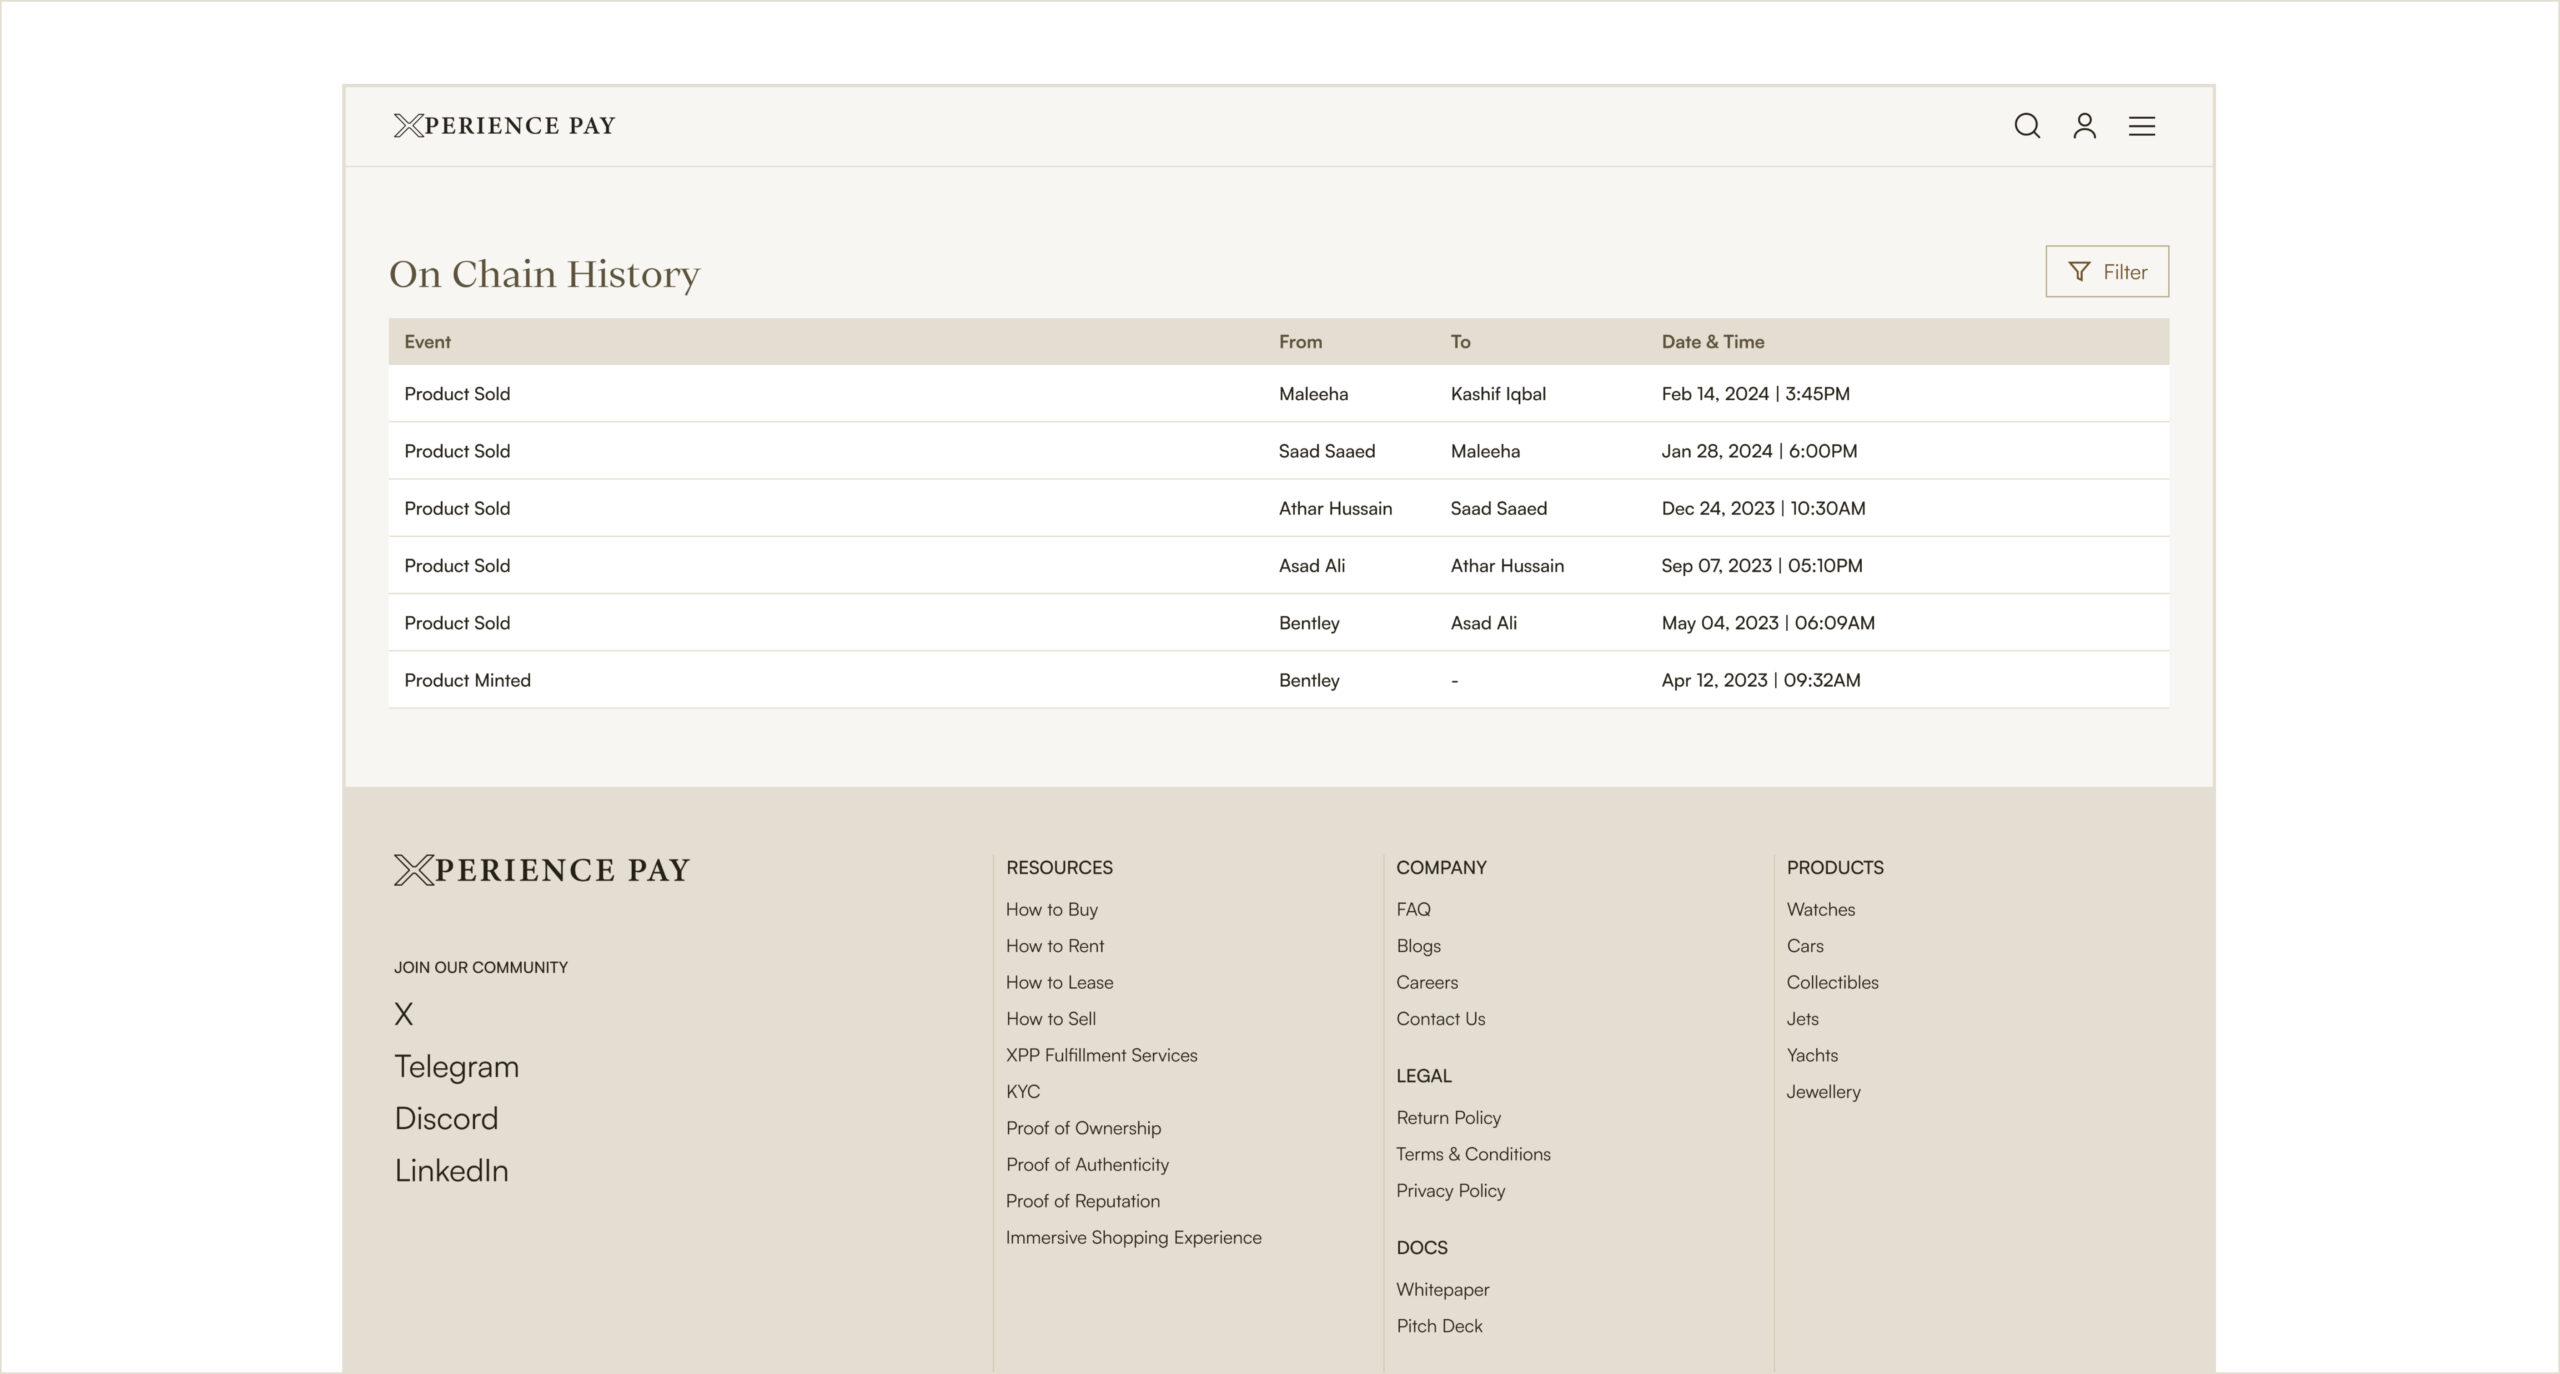Click the Event column header
2560x1374 pixels.
point(427,342)
